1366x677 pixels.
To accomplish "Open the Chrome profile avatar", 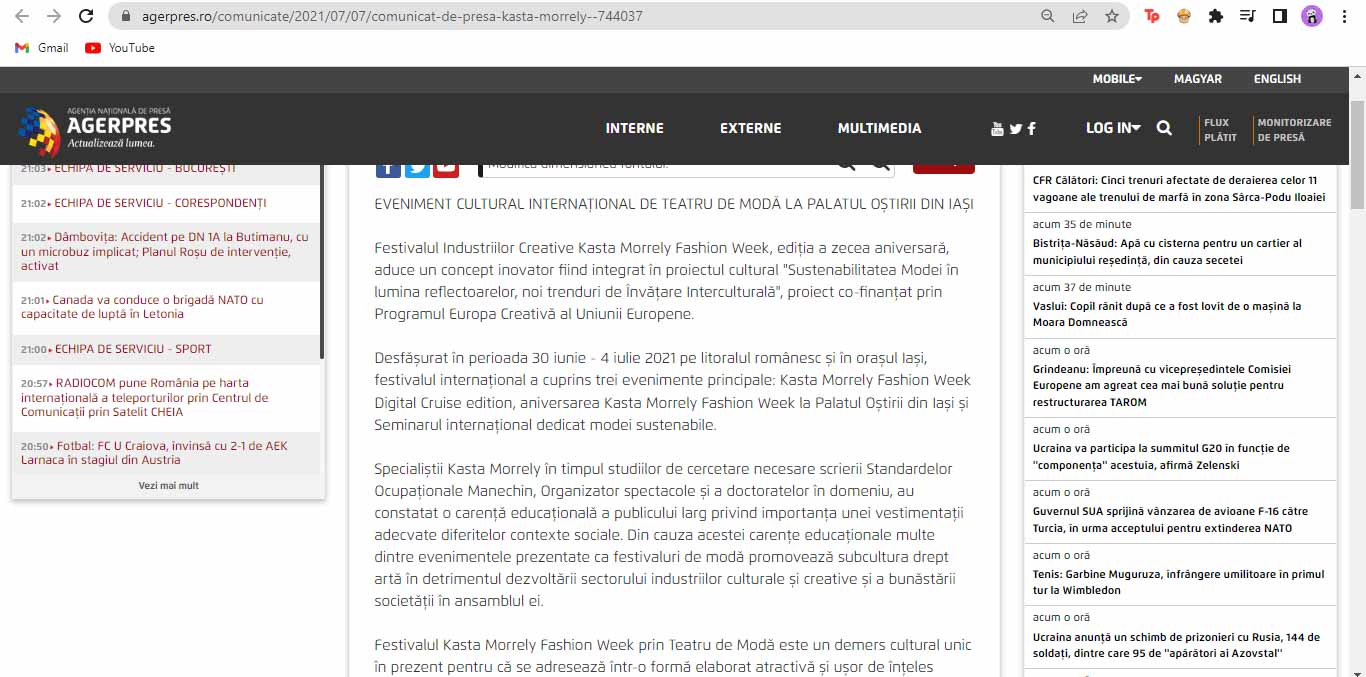I will pyautogui.click(x=1311, y=16).
